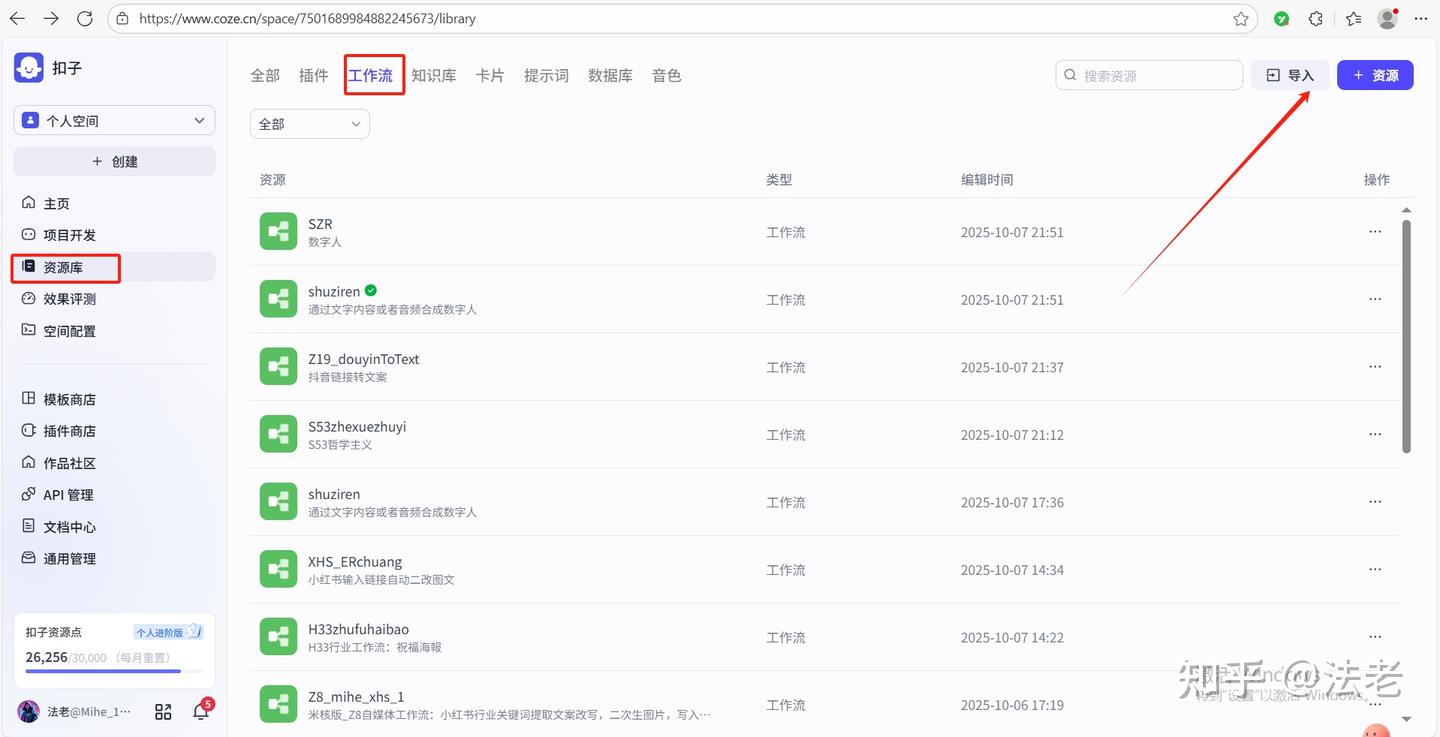Open 空间配置 in the sidebar
This screenshot has width=1440, height=737.
coord(114,331)
